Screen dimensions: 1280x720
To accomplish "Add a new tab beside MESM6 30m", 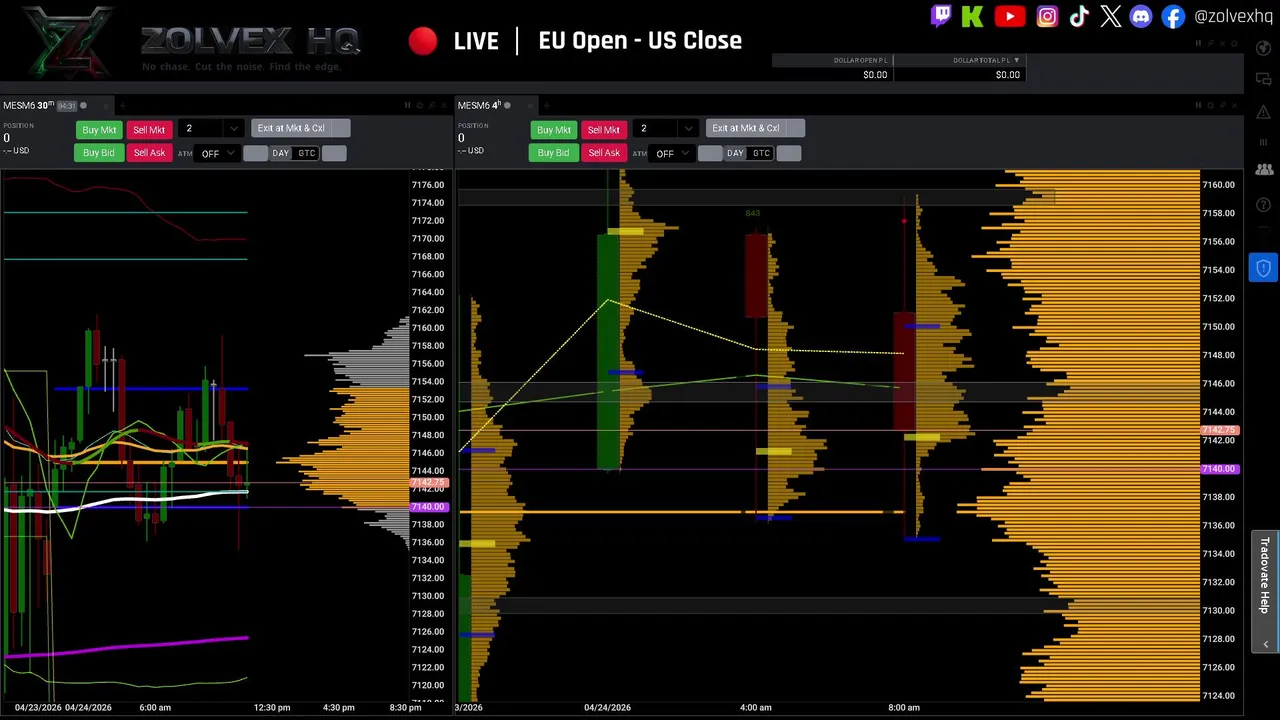I will [x=122, y=106].
